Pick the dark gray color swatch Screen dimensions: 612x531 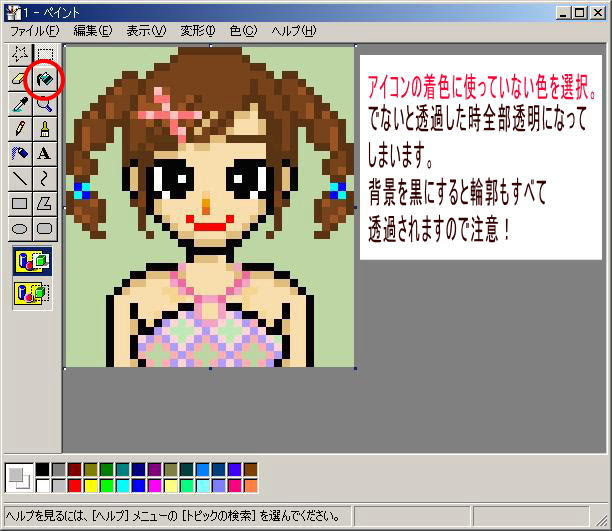59,469
